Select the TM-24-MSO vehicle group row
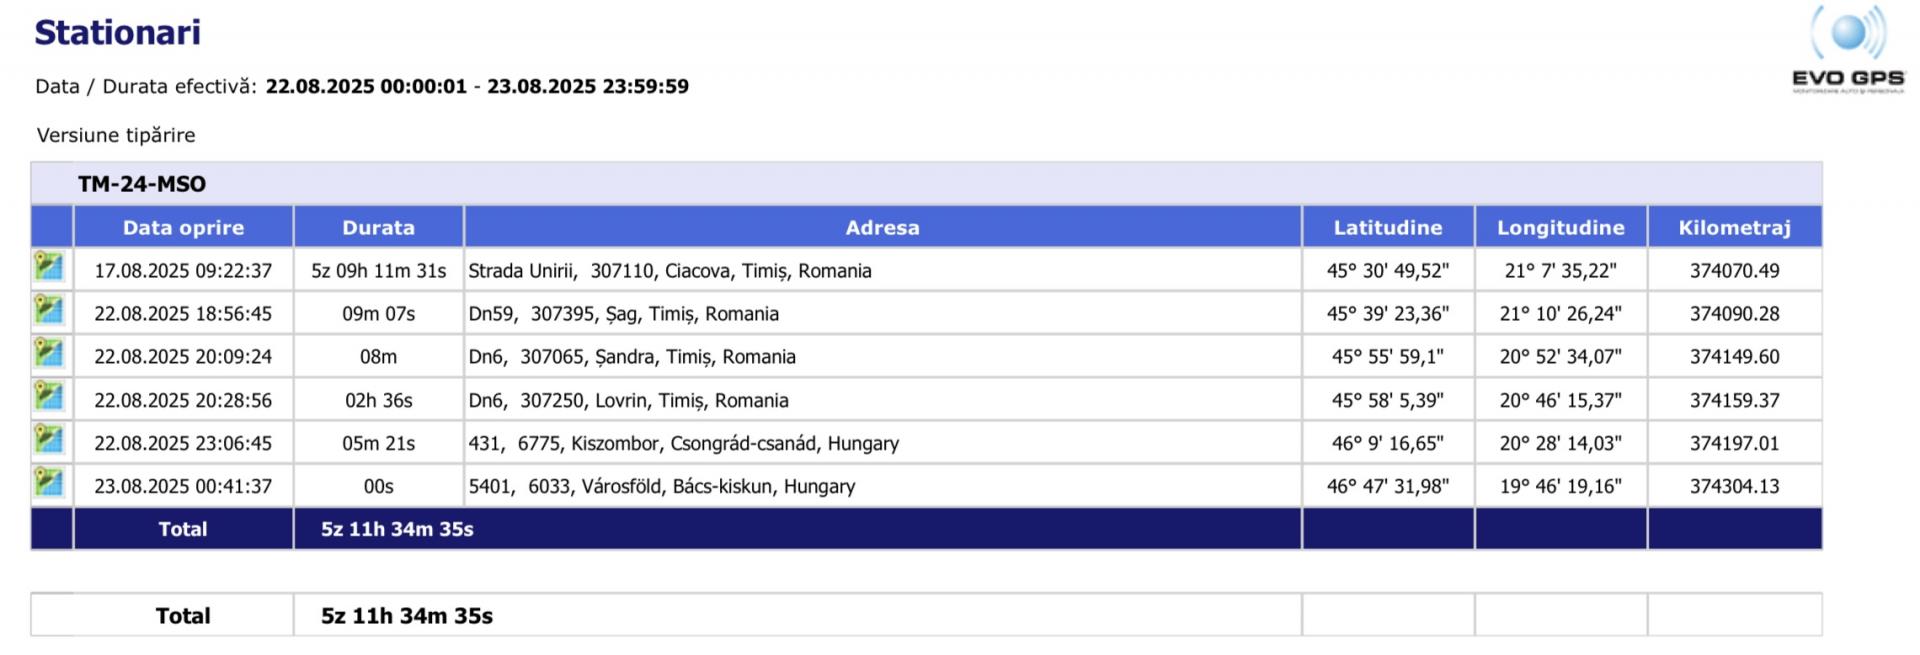 [x=142, y=184]
